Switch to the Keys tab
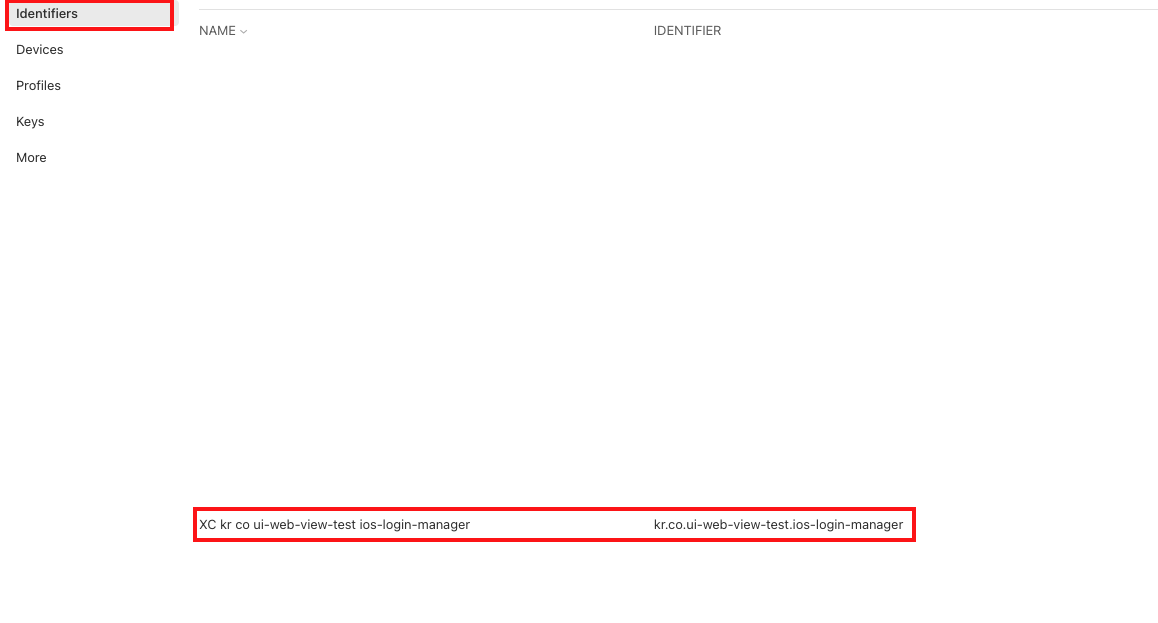Viewport: 1158px width, 623px height. click(30, 122)
